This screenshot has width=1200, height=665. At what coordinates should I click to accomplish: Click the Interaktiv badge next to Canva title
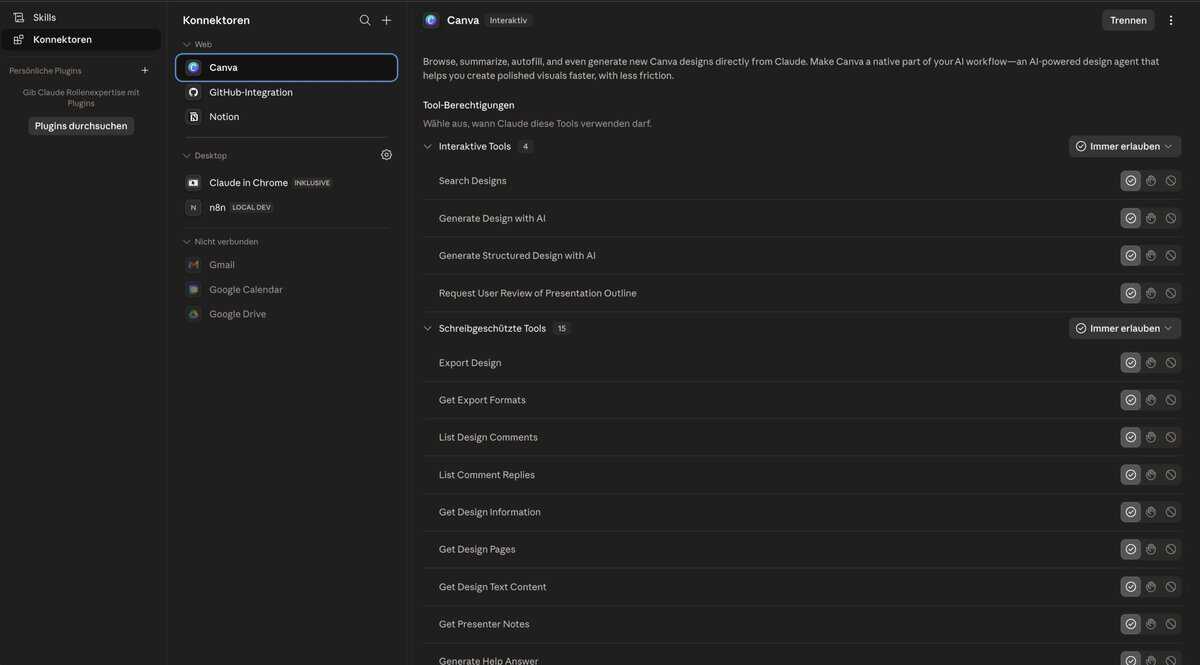click(x=508, y=20)
